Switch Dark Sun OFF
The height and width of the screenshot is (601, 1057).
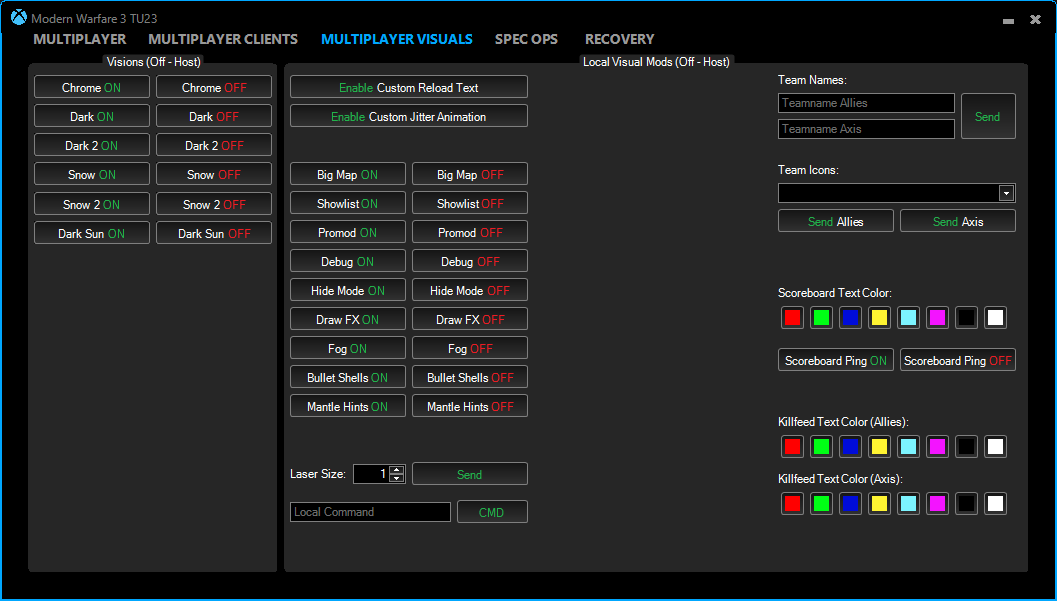[214, 232]
